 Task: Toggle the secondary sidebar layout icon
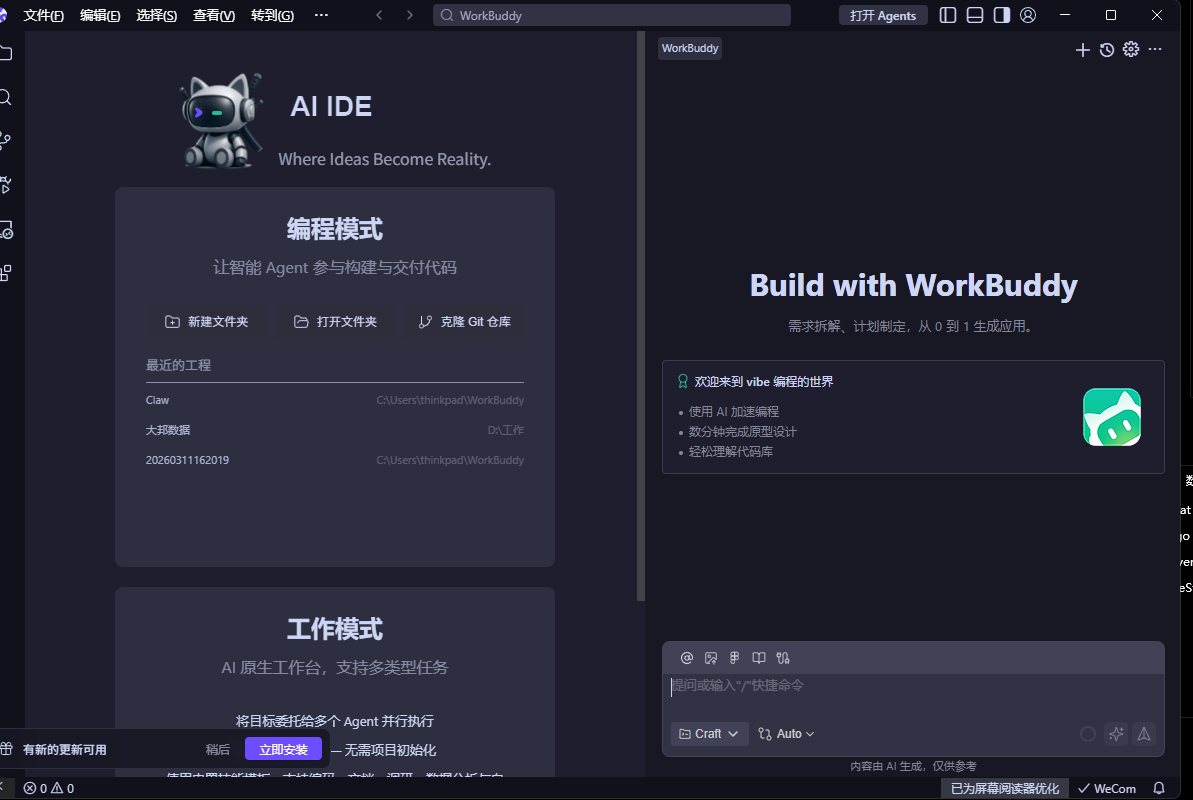click(x=1001, y=15)
